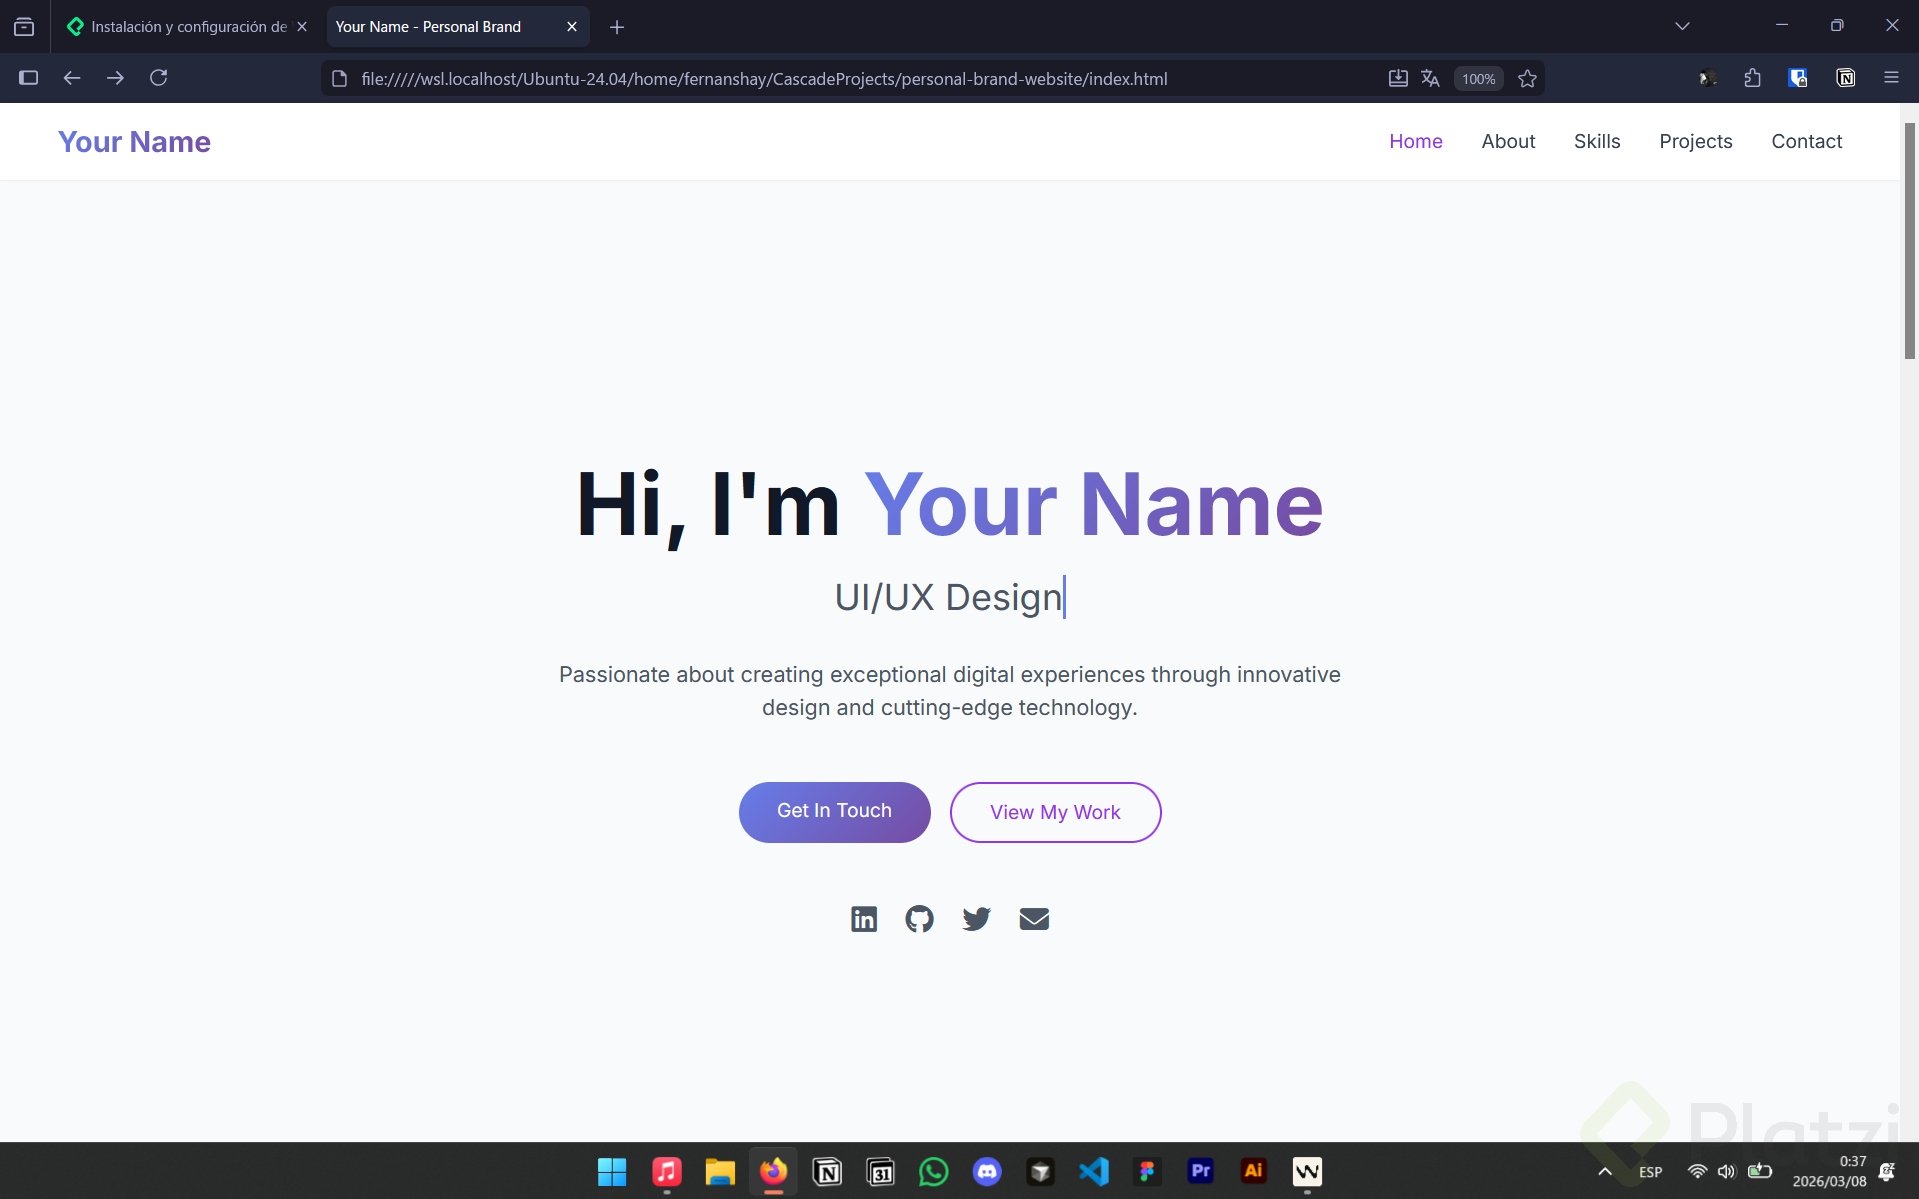
Task: Open the Twitter social icon
Action: click(976, 919)
